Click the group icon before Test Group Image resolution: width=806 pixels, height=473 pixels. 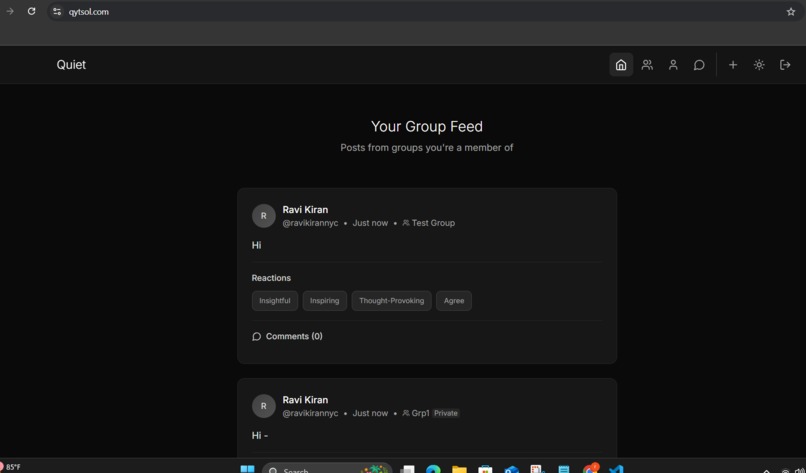[x=406, y=223]
